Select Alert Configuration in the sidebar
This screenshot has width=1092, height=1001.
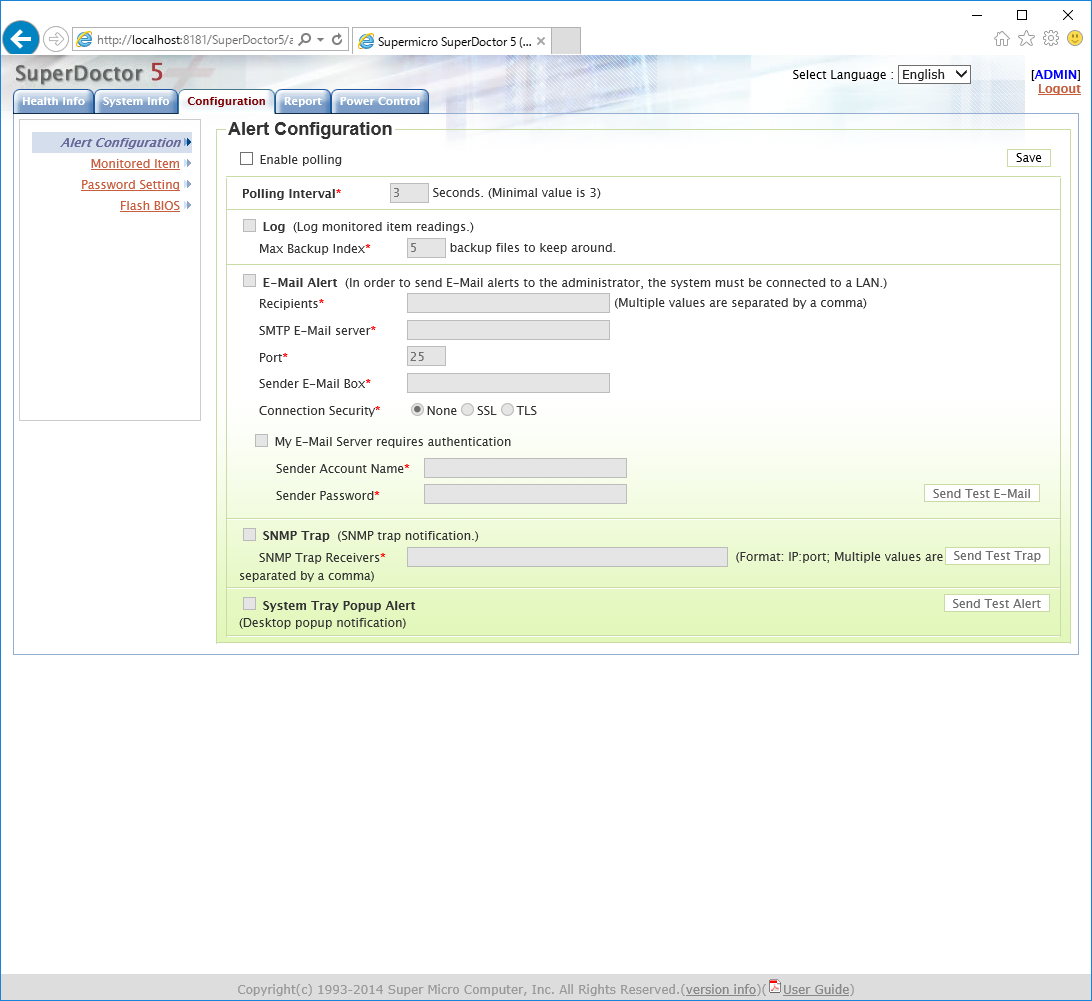120,142
